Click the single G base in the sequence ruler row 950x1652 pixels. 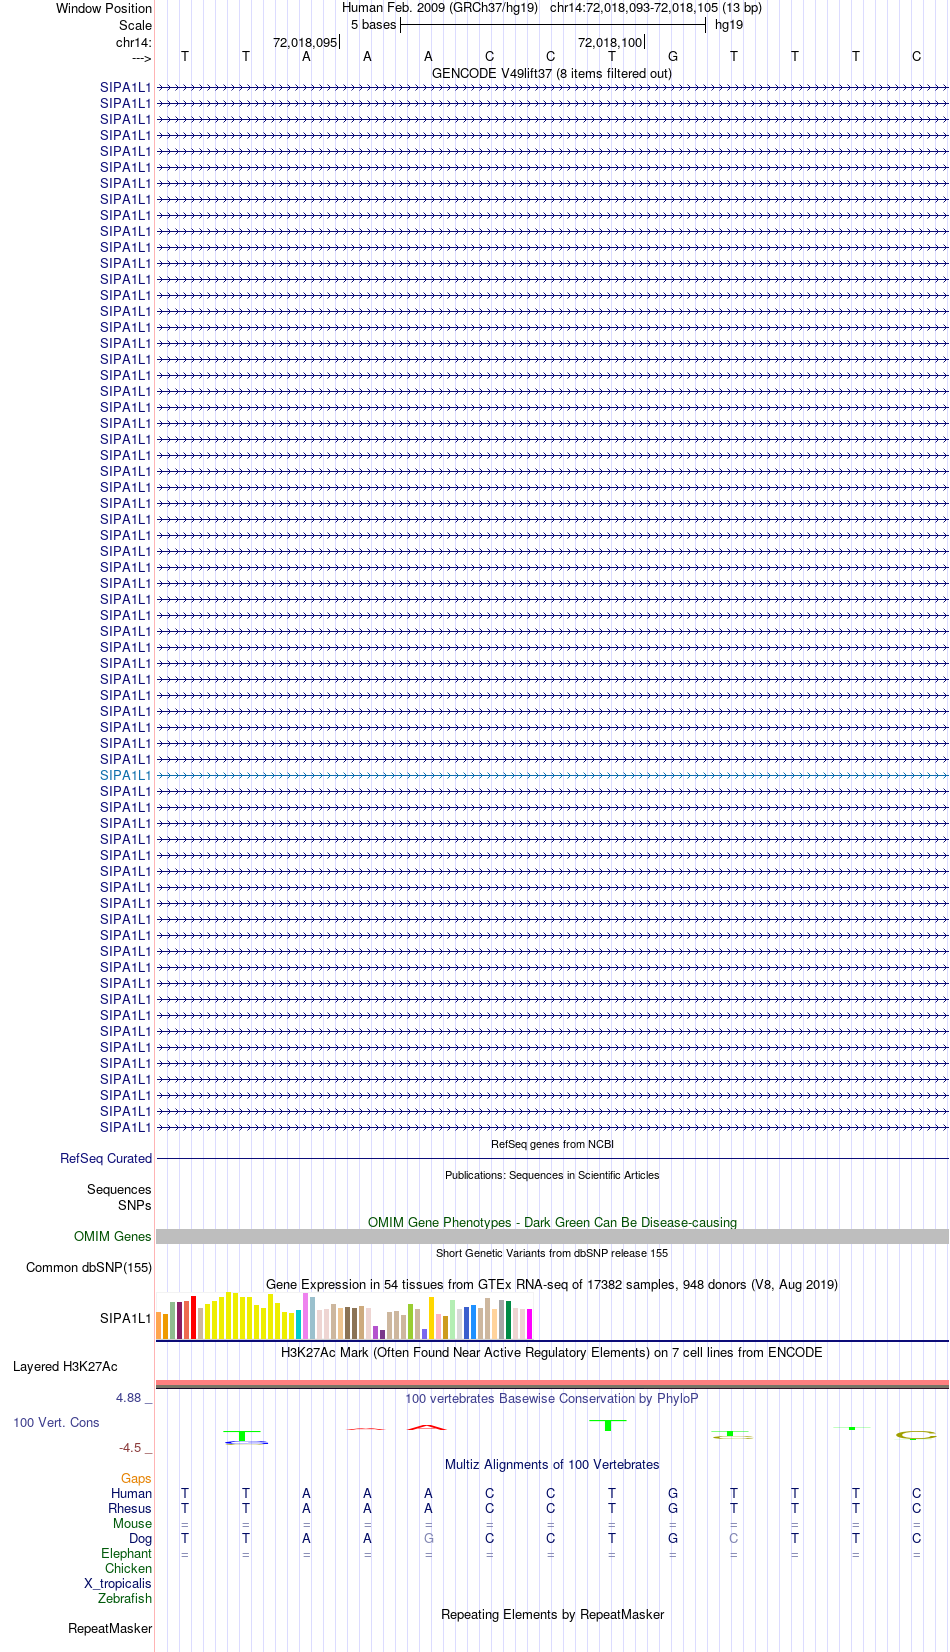(x=673, y=56)
